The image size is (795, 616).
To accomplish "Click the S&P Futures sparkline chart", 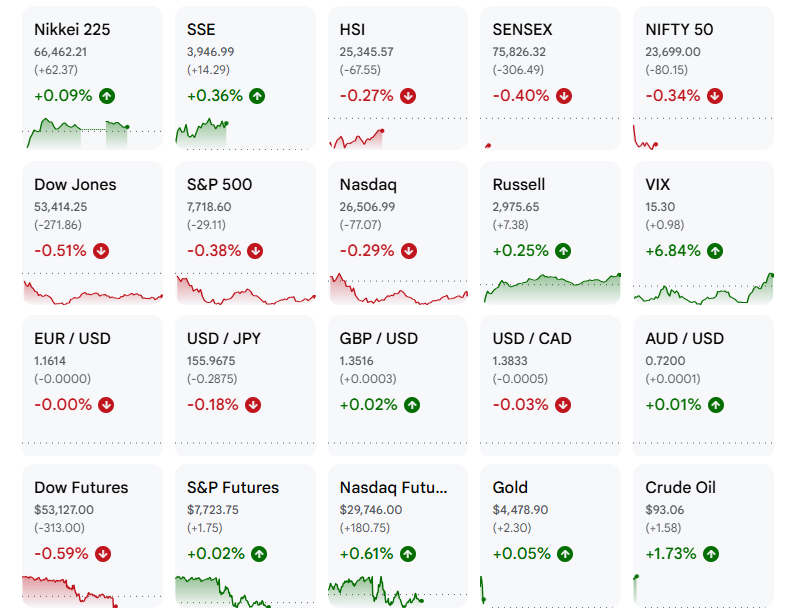I will 223,591.
